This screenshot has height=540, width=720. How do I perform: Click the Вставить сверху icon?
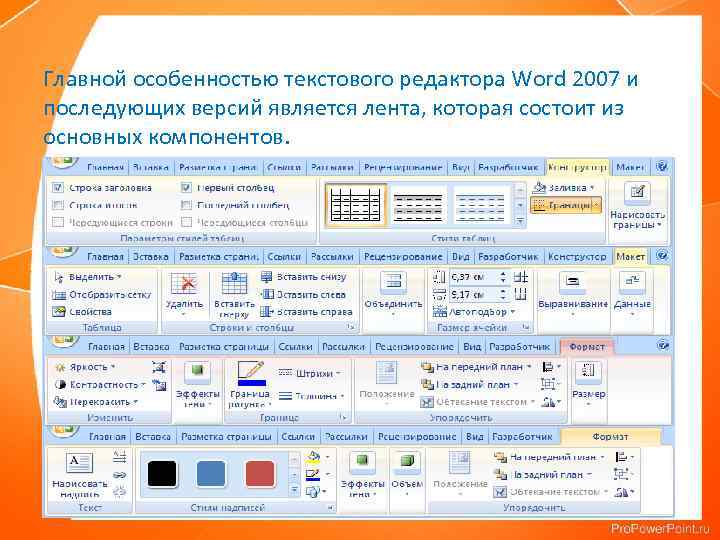point(234,284)
